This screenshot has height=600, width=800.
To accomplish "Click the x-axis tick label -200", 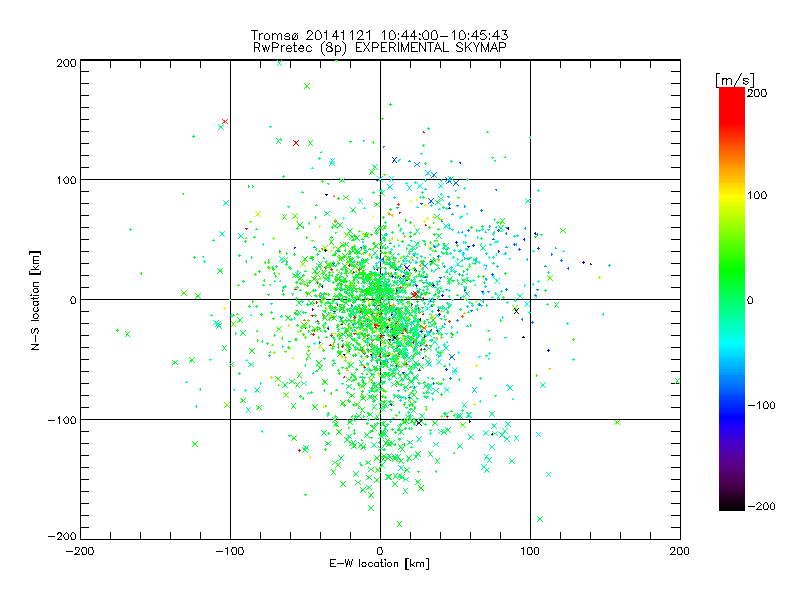I will (80, 551).
